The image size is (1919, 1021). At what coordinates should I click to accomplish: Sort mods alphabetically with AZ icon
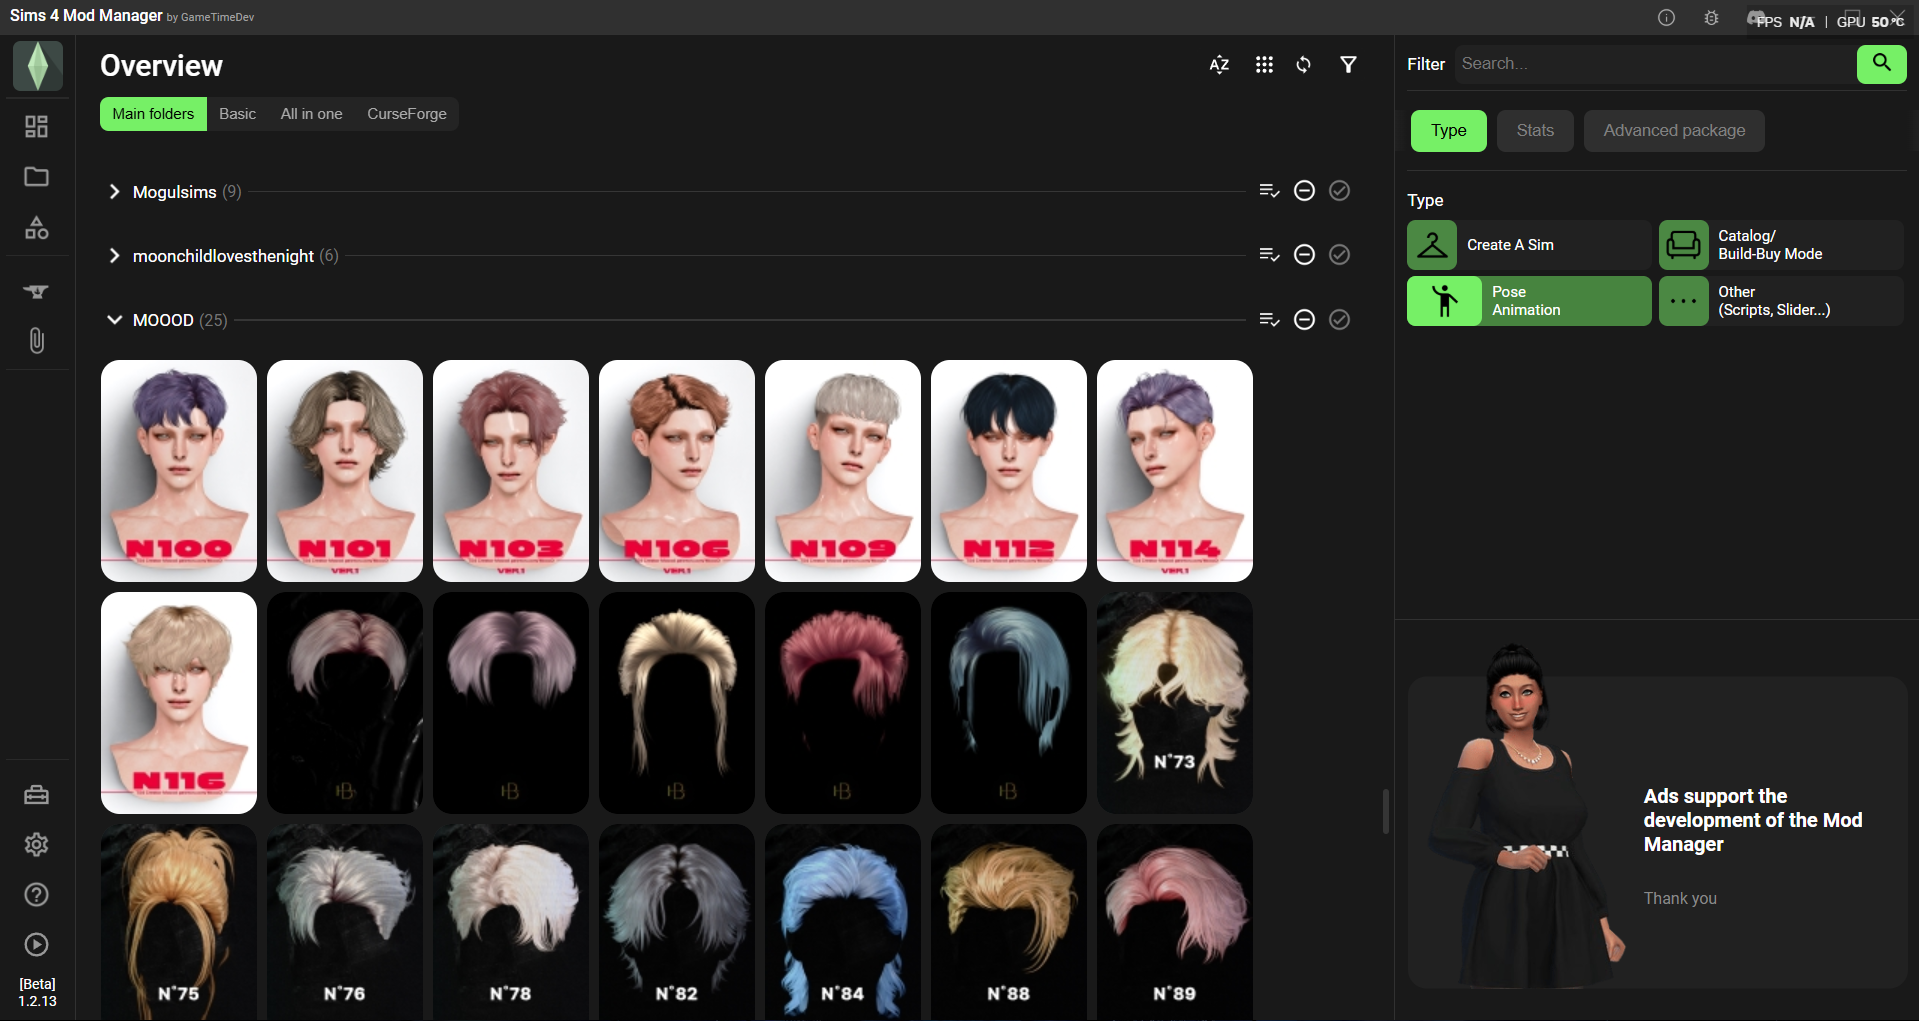(1219, 65)
